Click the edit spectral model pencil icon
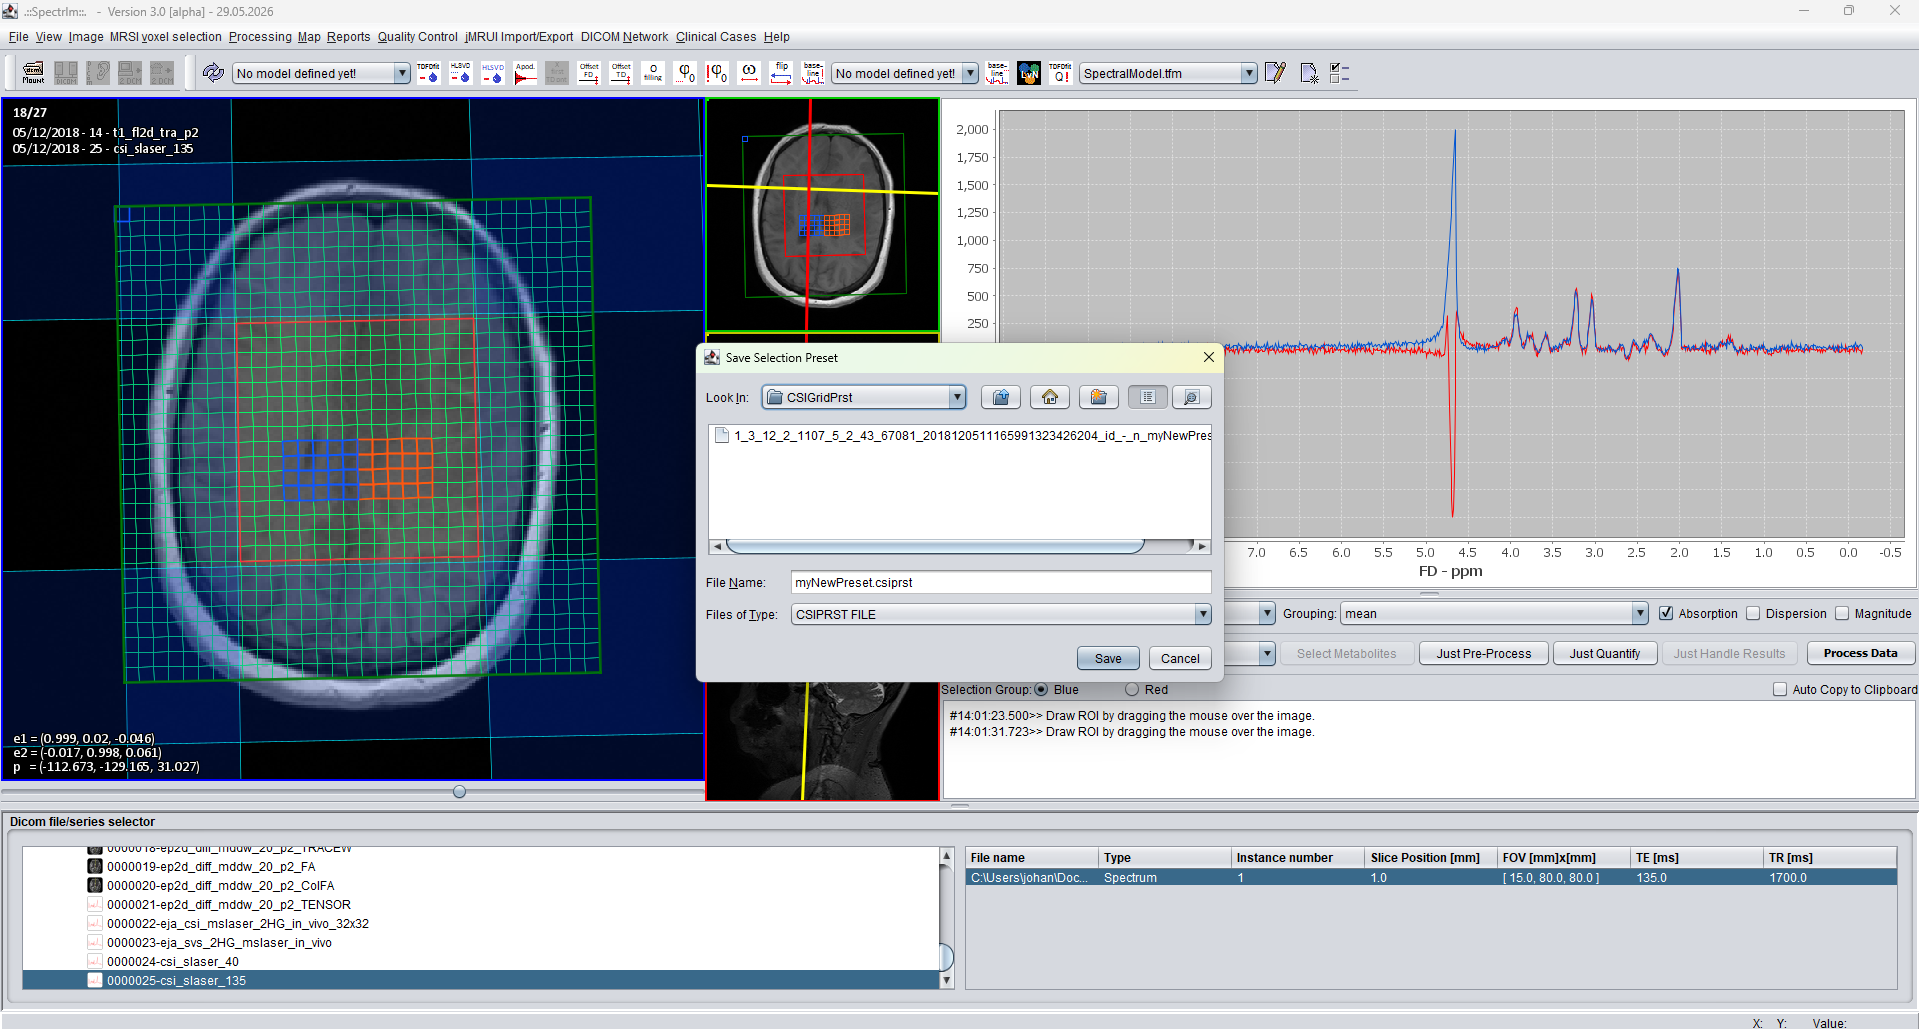1919x1029 pixels. 1275,73
